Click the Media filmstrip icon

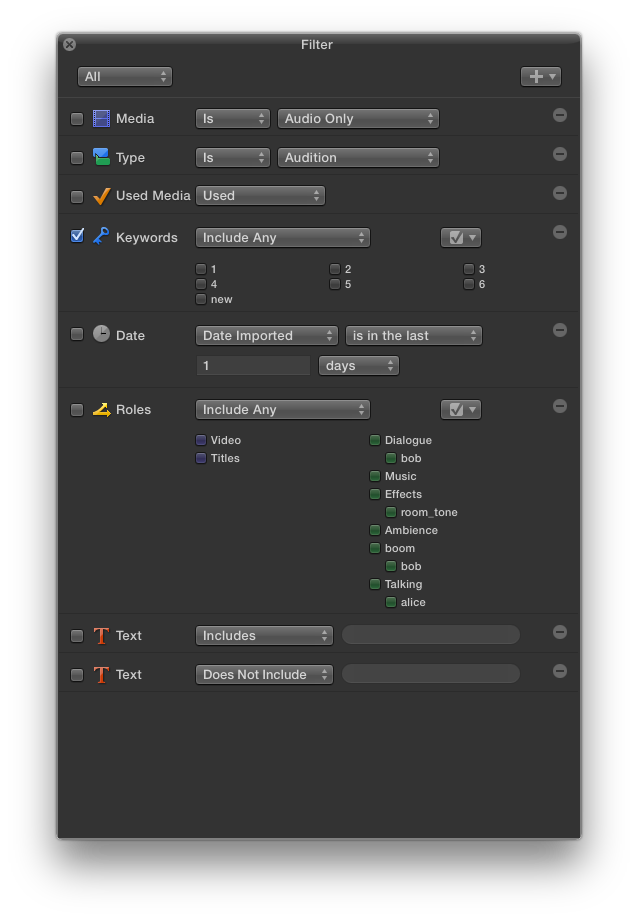101,118
